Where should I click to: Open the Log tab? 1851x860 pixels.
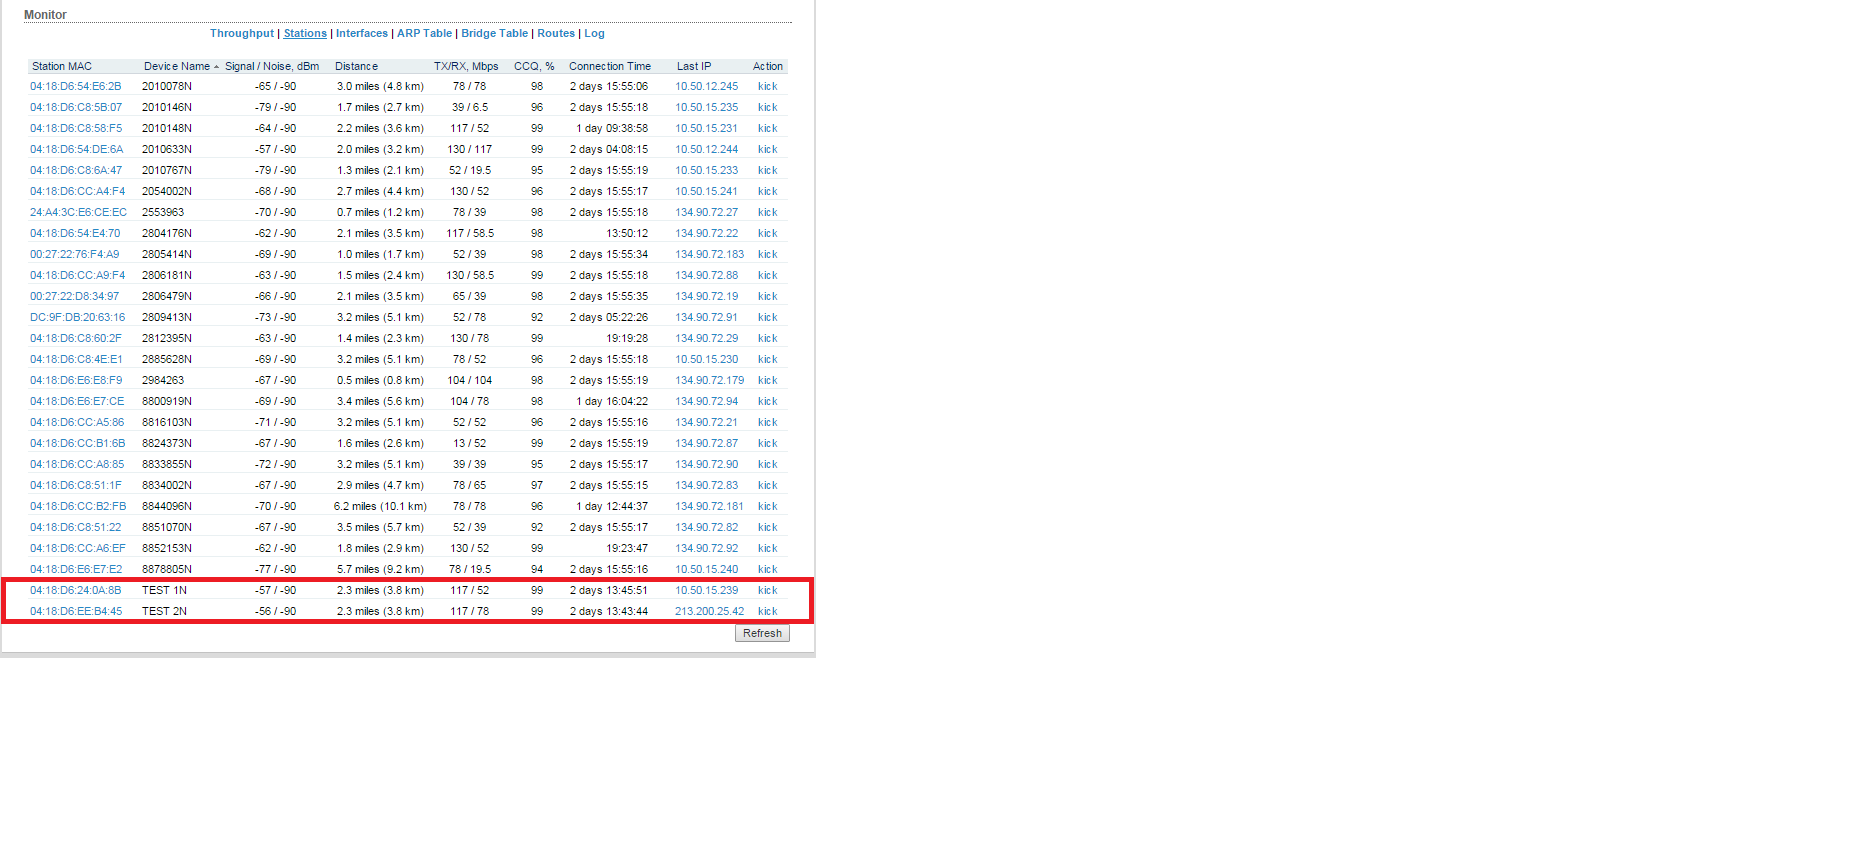[594, 33]
